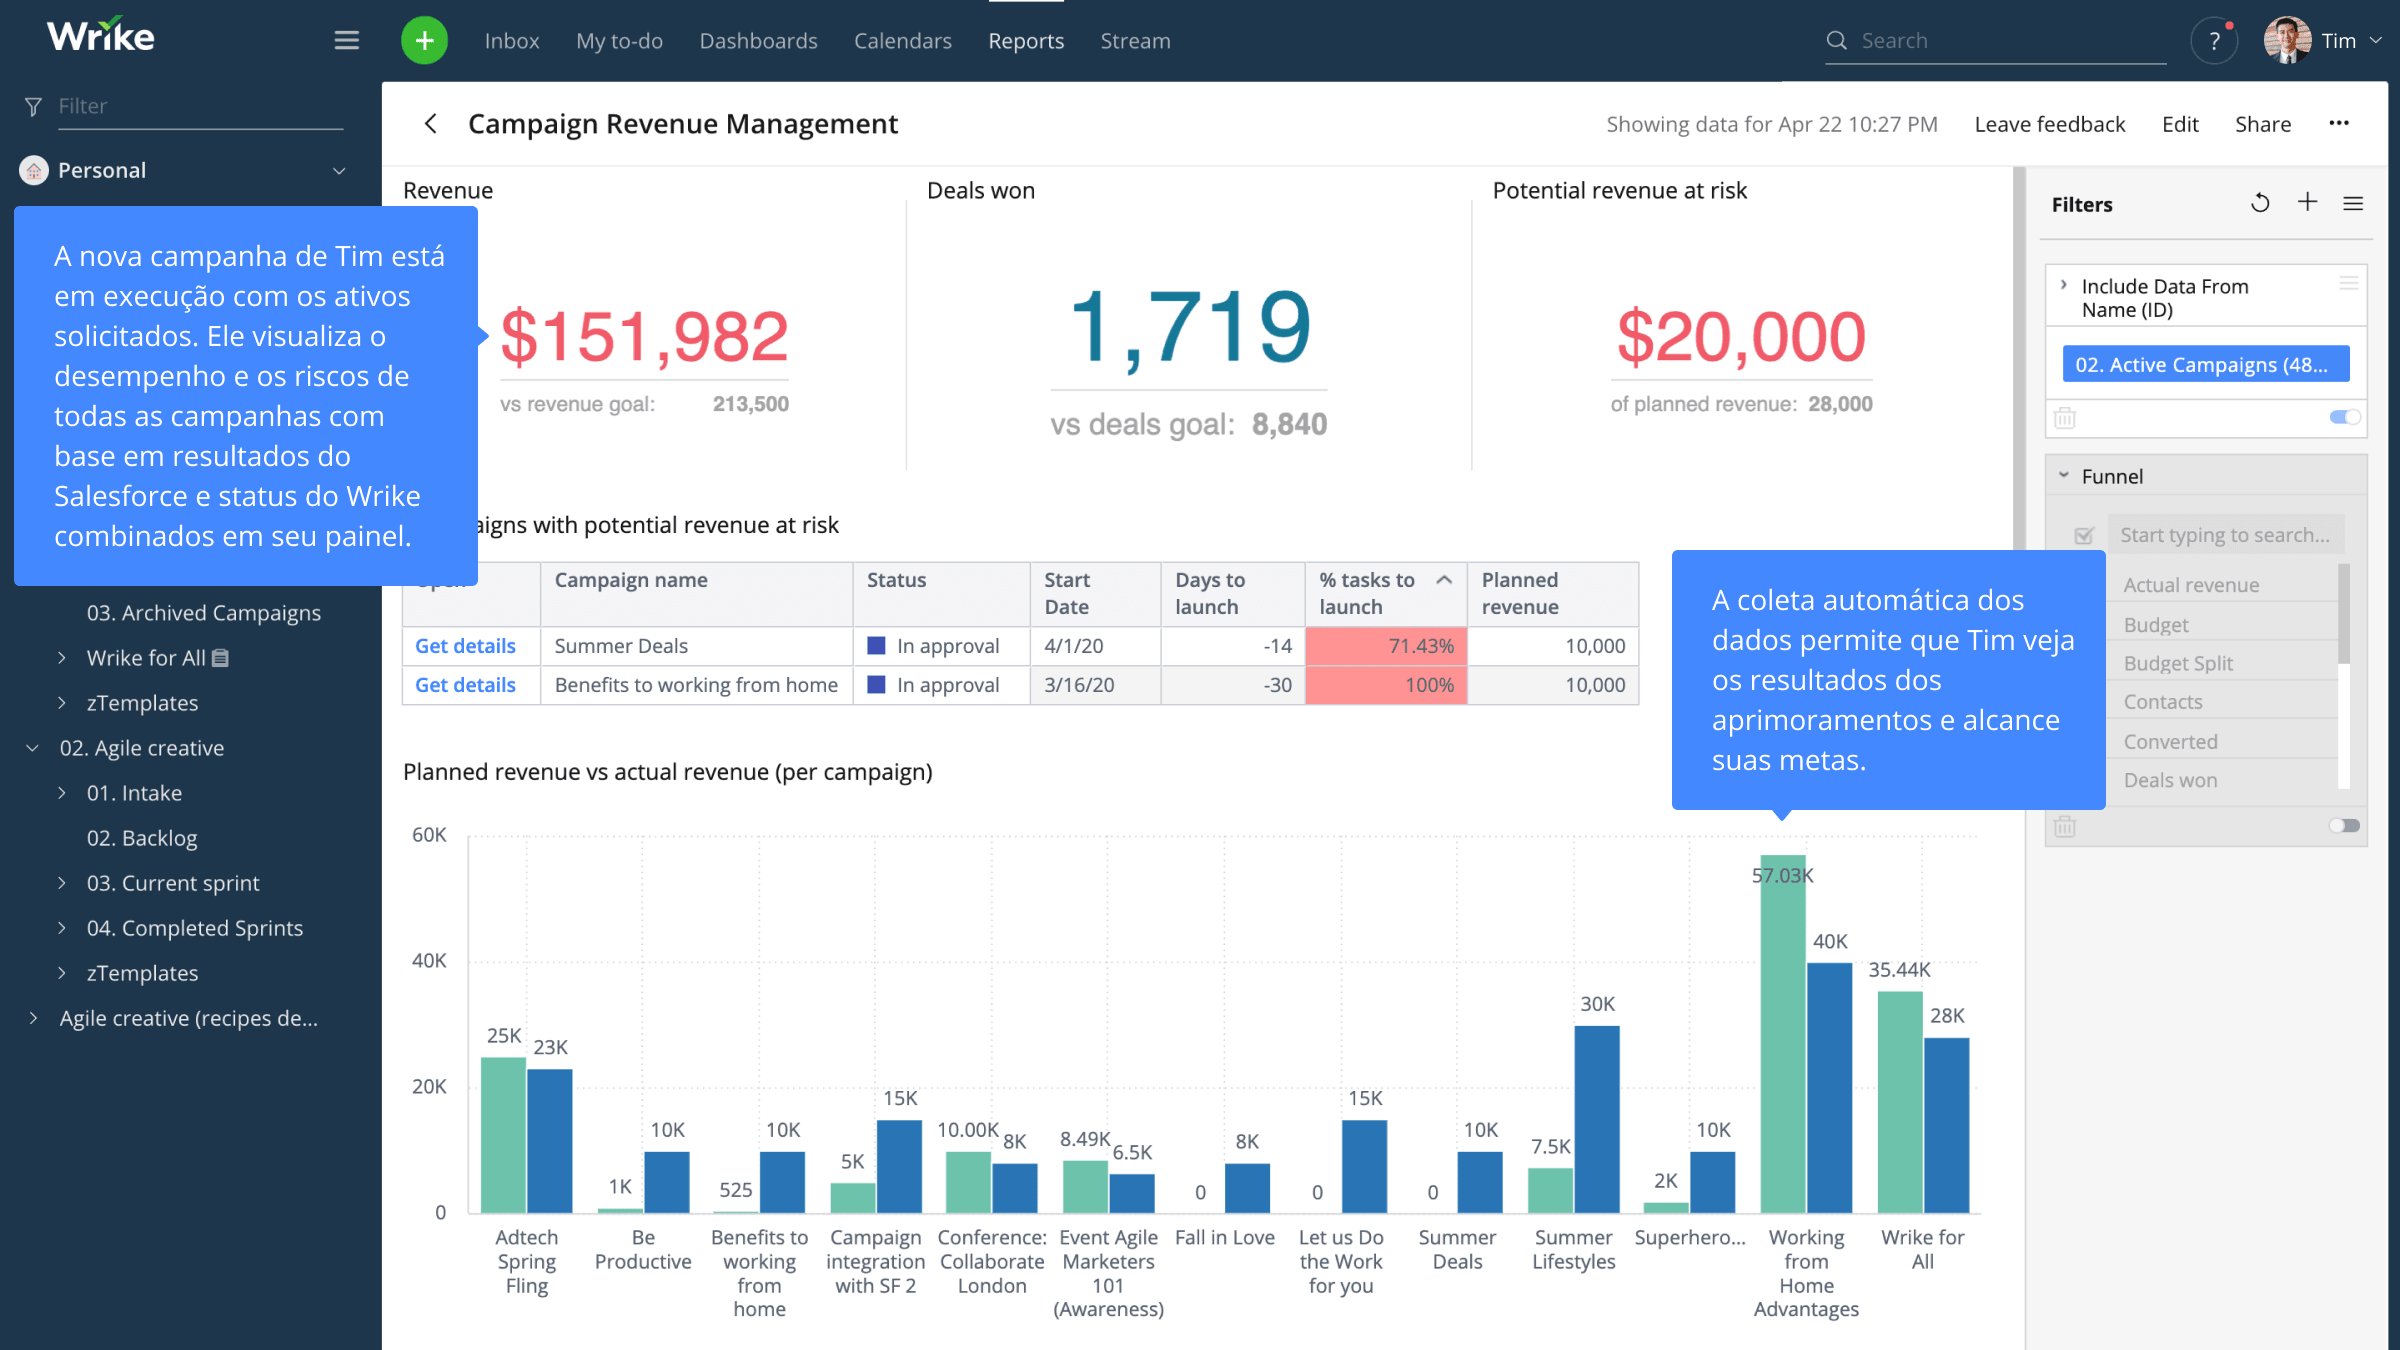Open the help question mark icon
This screenshot has width=2400, height=1350.
click(2214, 41)
